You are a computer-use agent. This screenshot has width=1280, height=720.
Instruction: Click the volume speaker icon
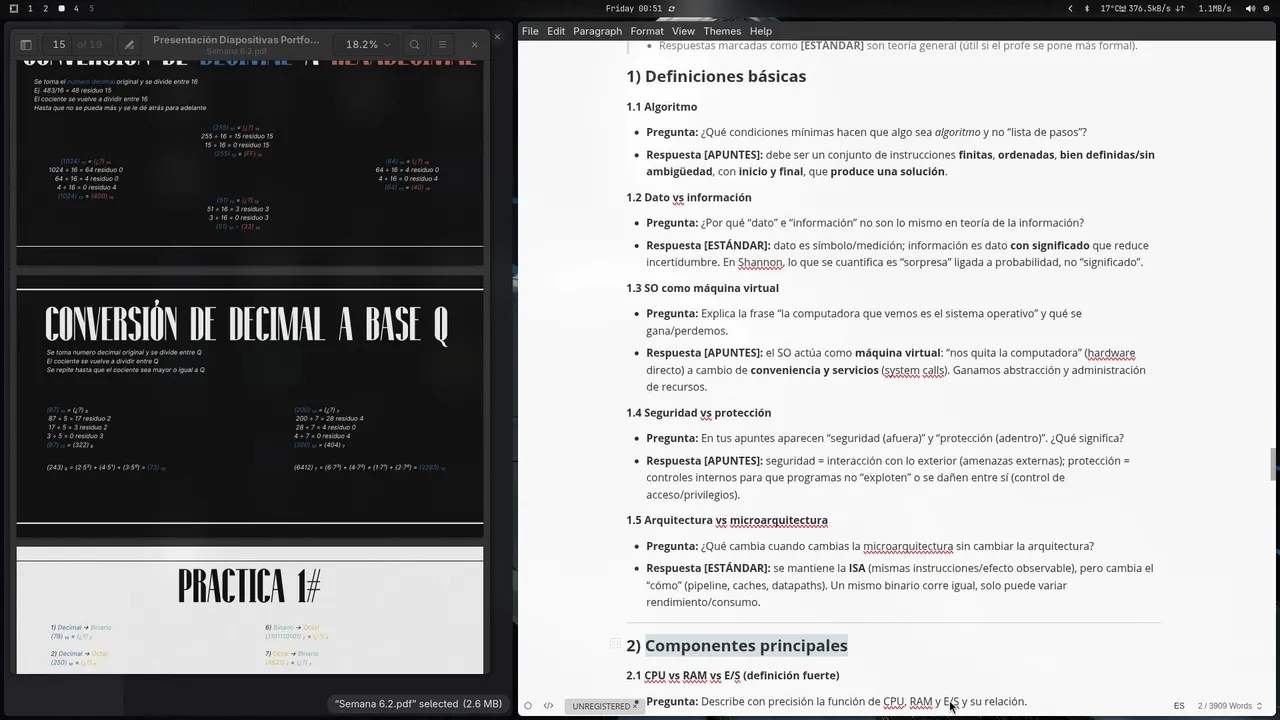pyautogui.click(x=1249, y=8)
